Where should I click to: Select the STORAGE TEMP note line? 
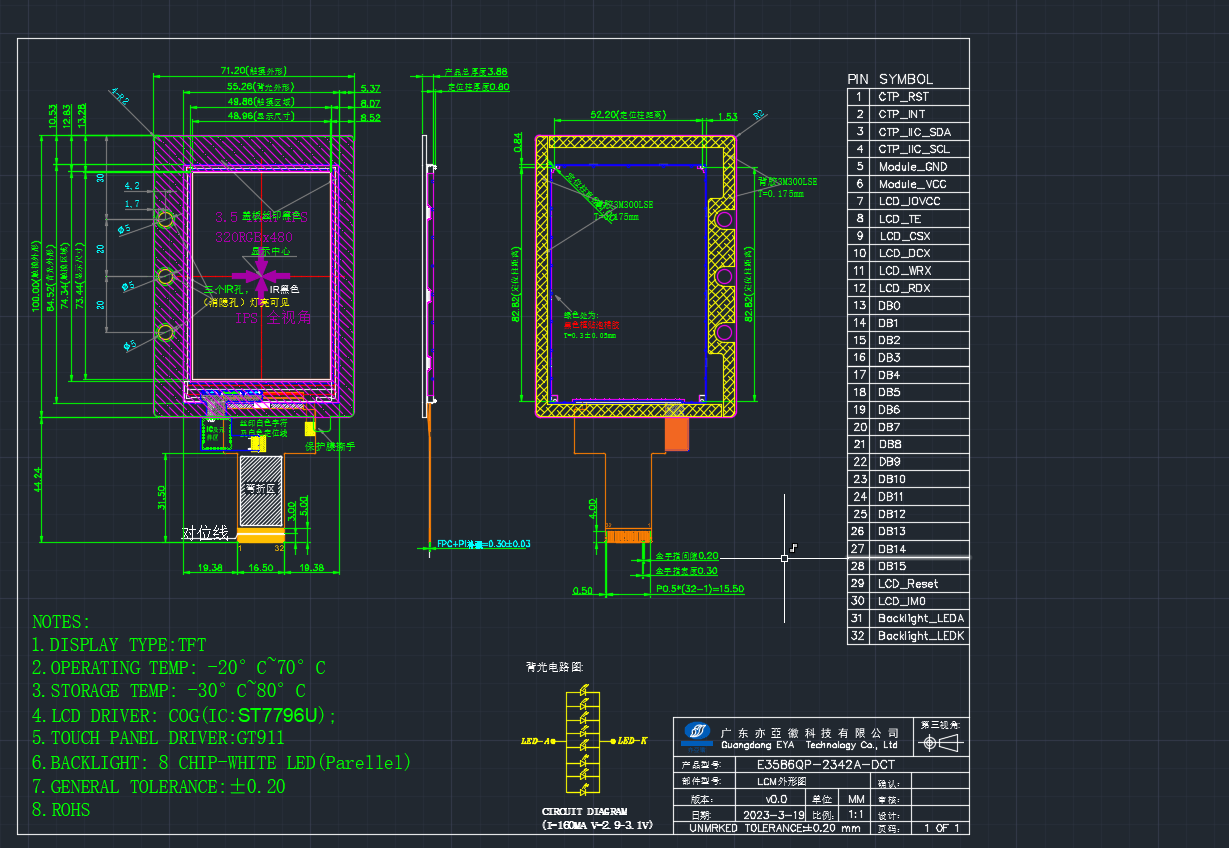point(169,691)
